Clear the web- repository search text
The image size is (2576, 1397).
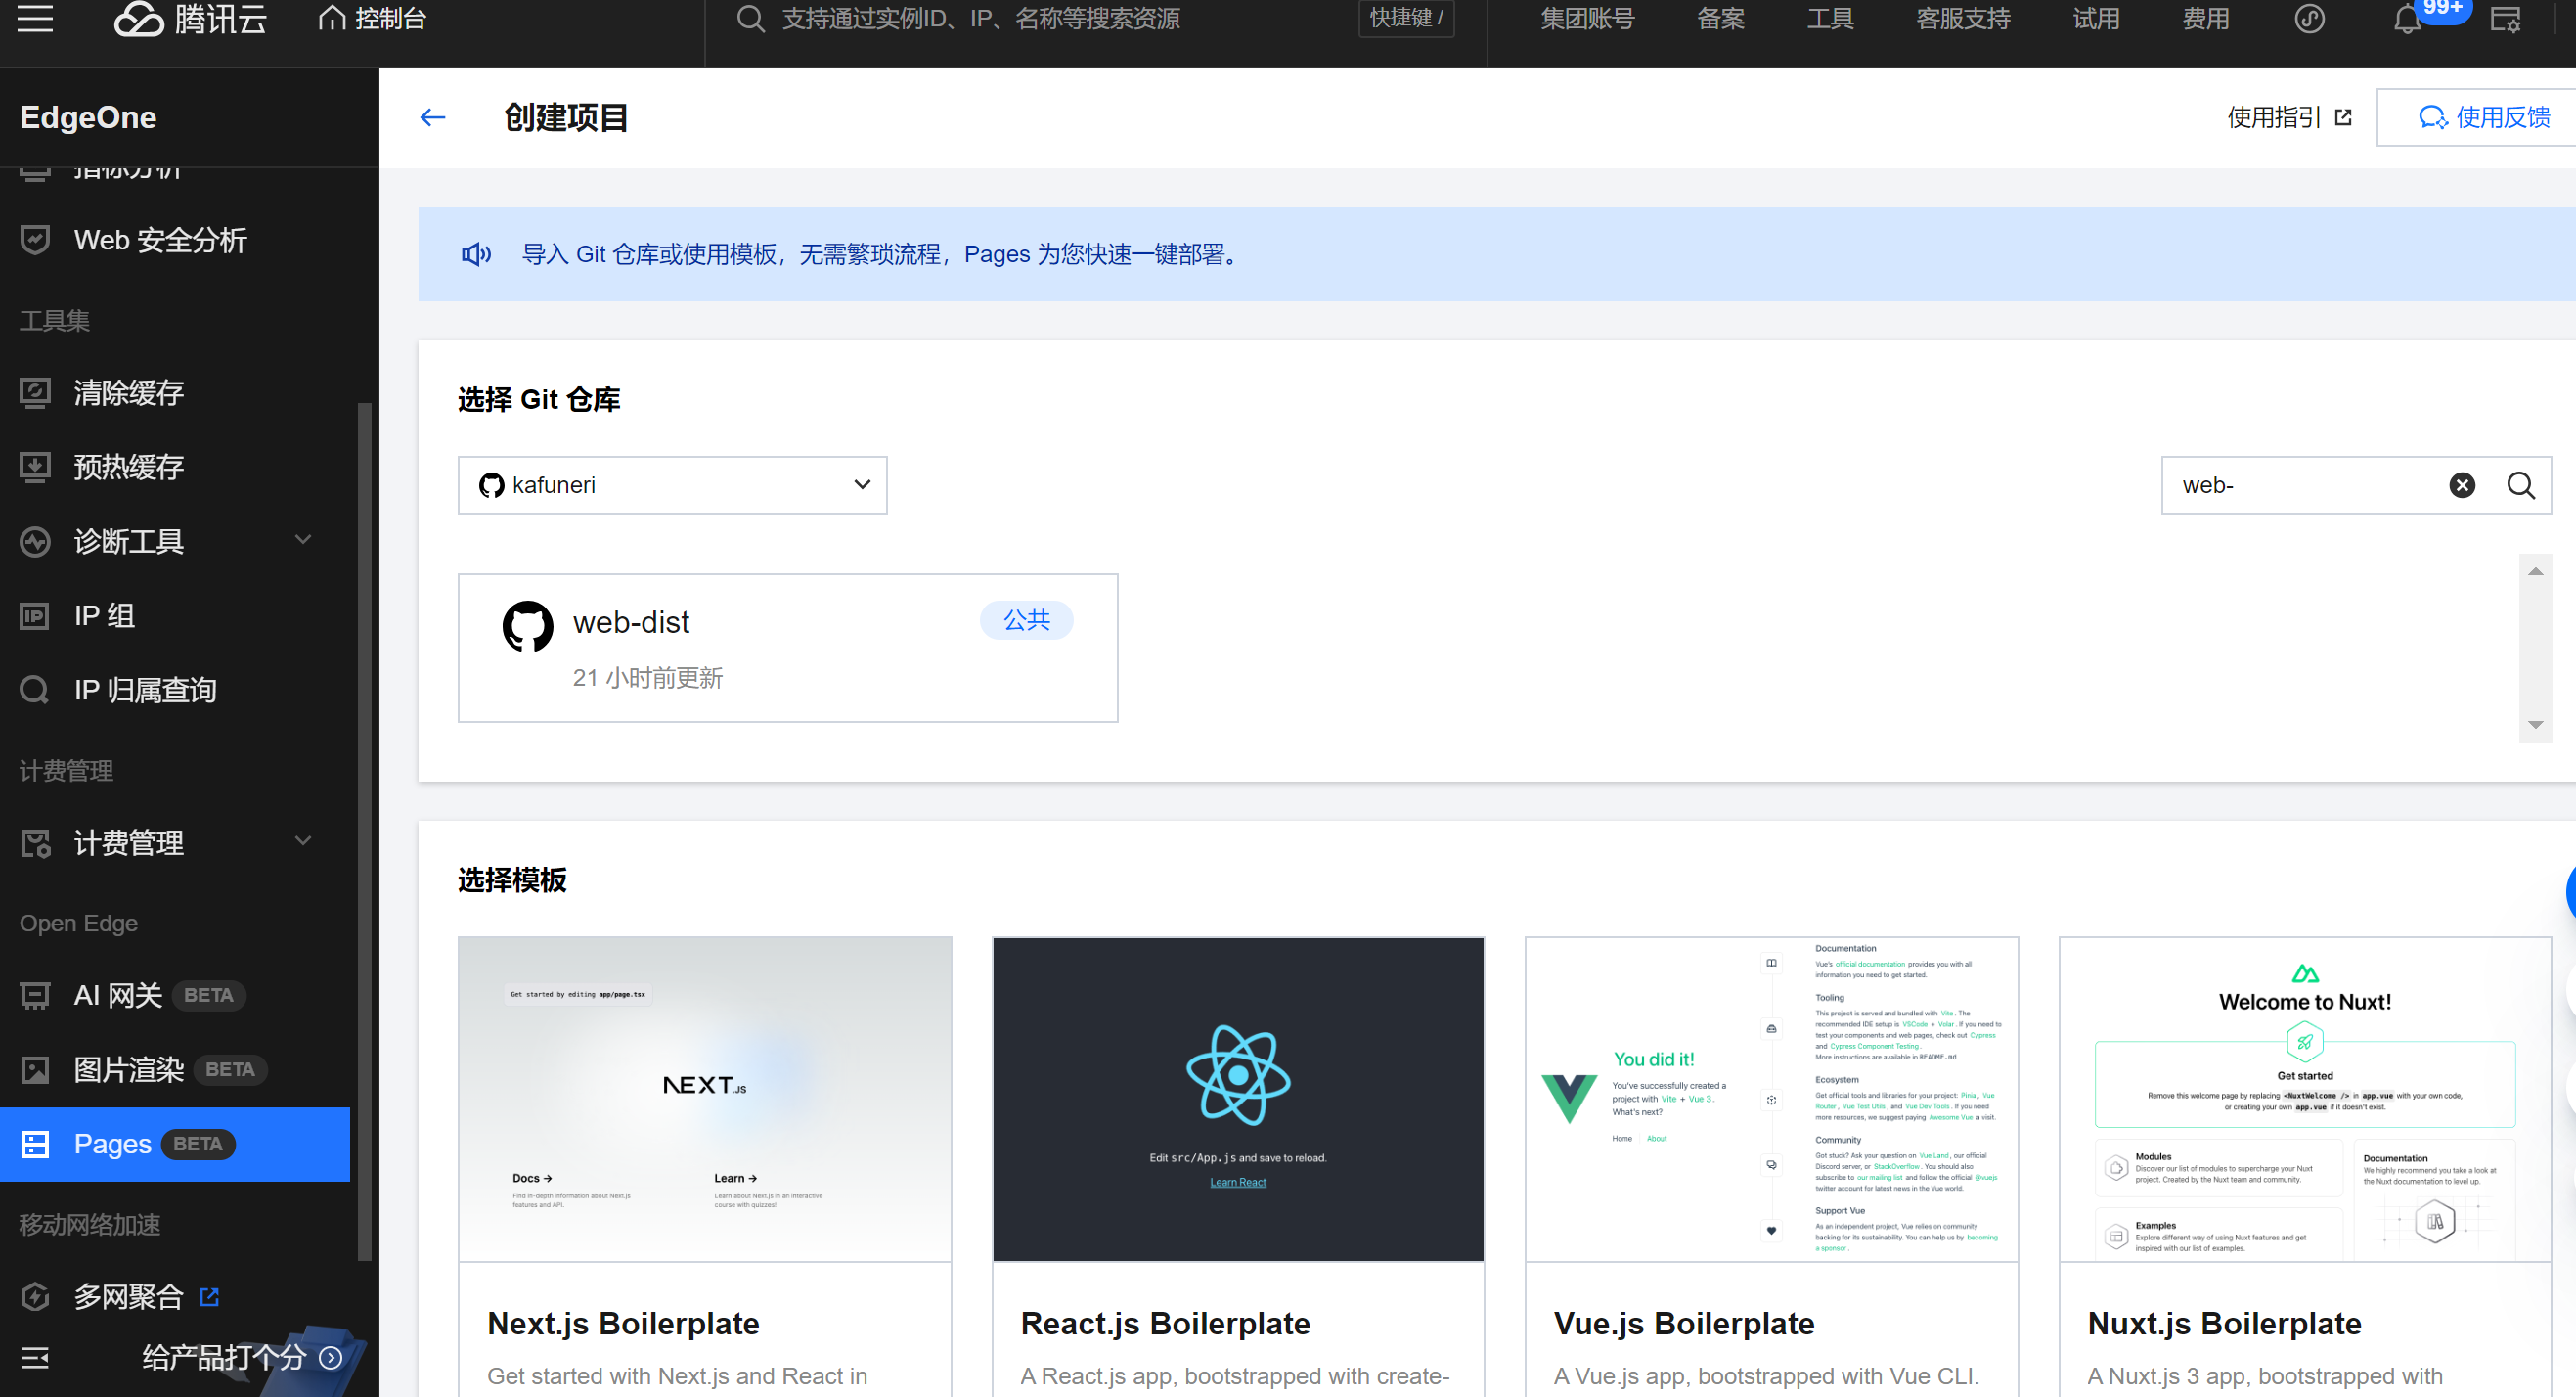click(x=2462, y=485)
